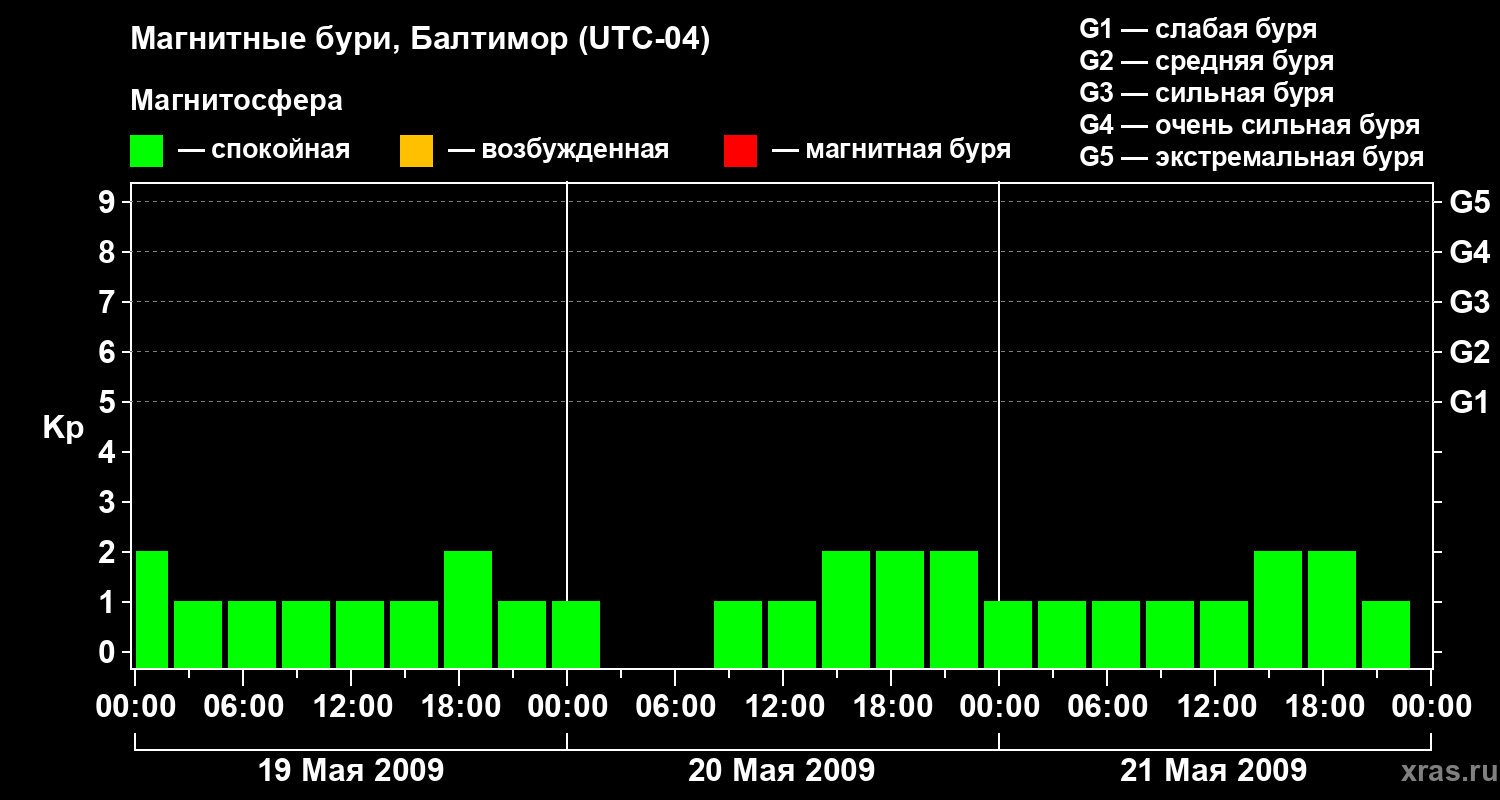Select the 'G5 — экстремальная буря' legend line

point(1251,157)
